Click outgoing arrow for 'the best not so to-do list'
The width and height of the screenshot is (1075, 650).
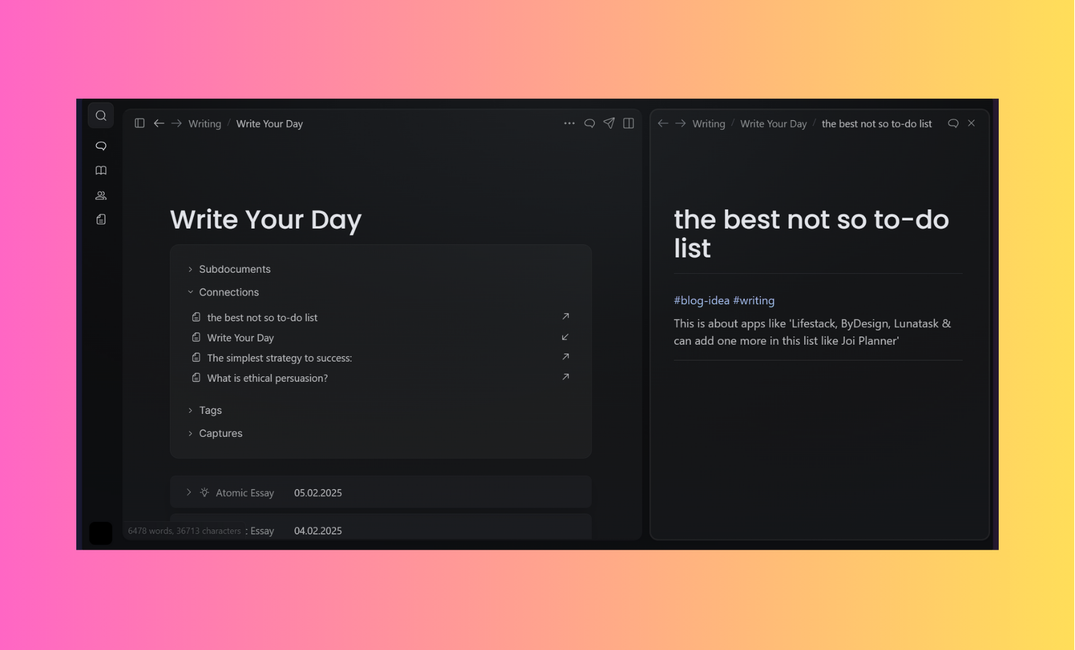(x=566, y=317)
